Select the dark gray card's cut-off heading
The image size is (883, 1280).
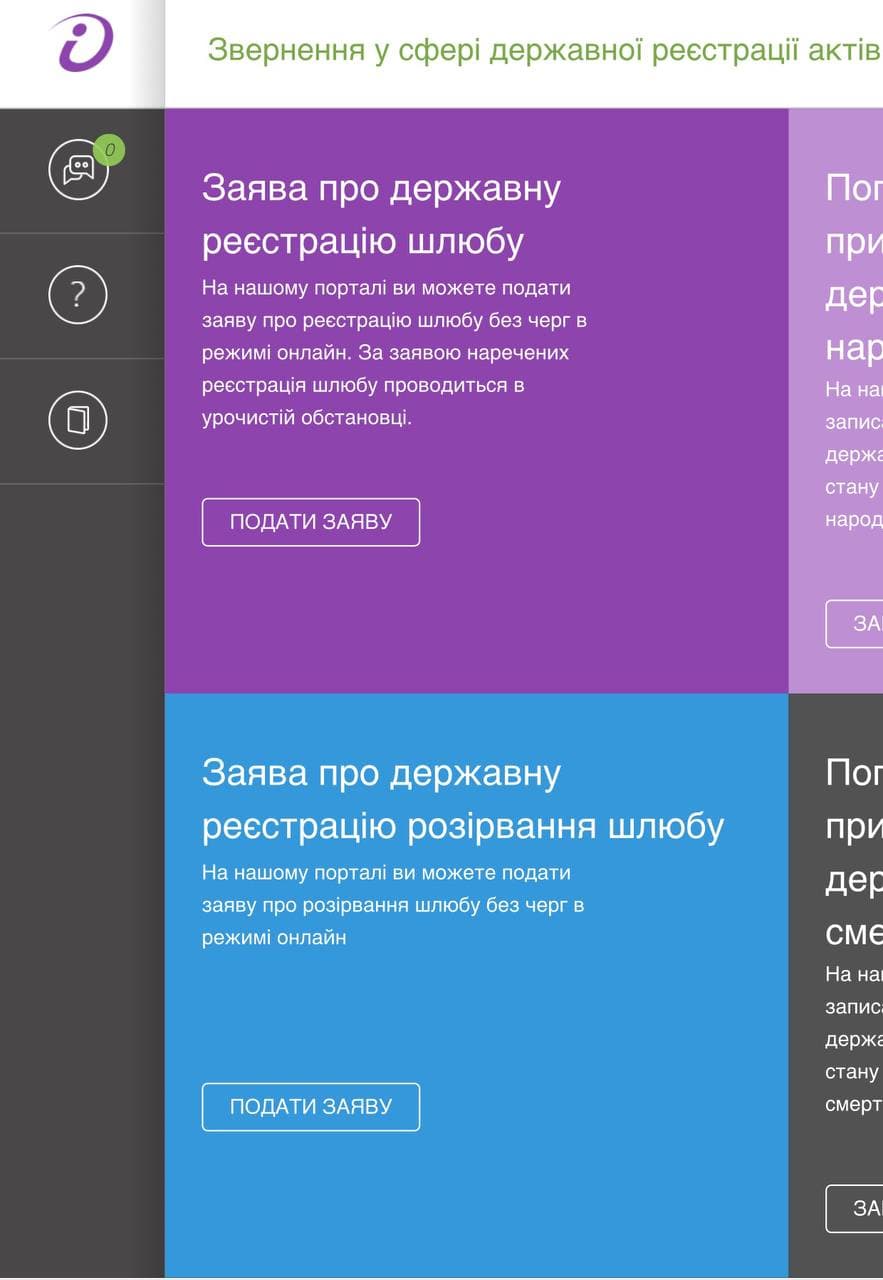click(854, 852)
